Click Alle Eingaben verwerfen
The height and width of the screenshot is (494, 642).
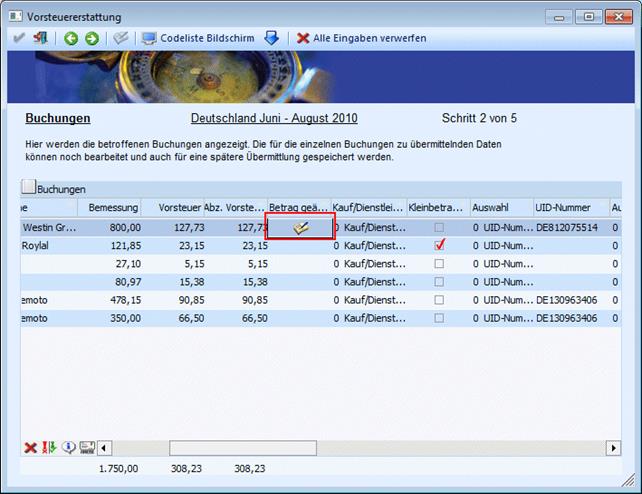(x=361, y=38)
